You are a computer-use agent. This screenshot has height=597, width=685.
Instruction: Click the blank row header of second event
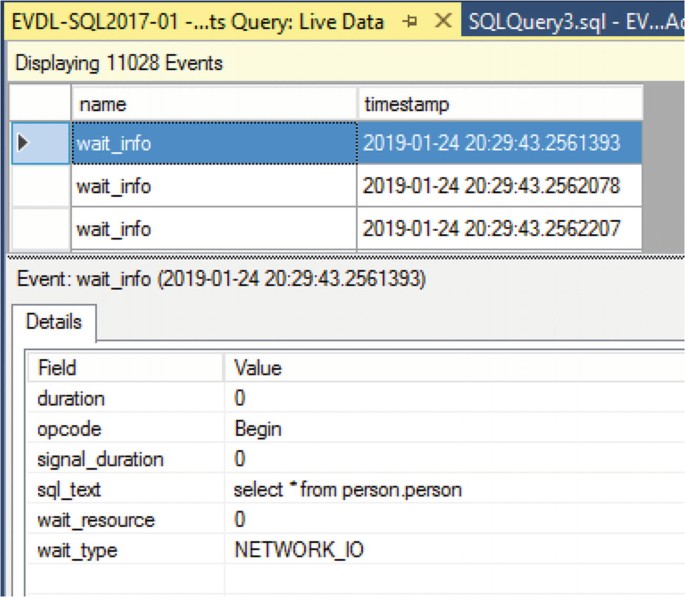39,186
